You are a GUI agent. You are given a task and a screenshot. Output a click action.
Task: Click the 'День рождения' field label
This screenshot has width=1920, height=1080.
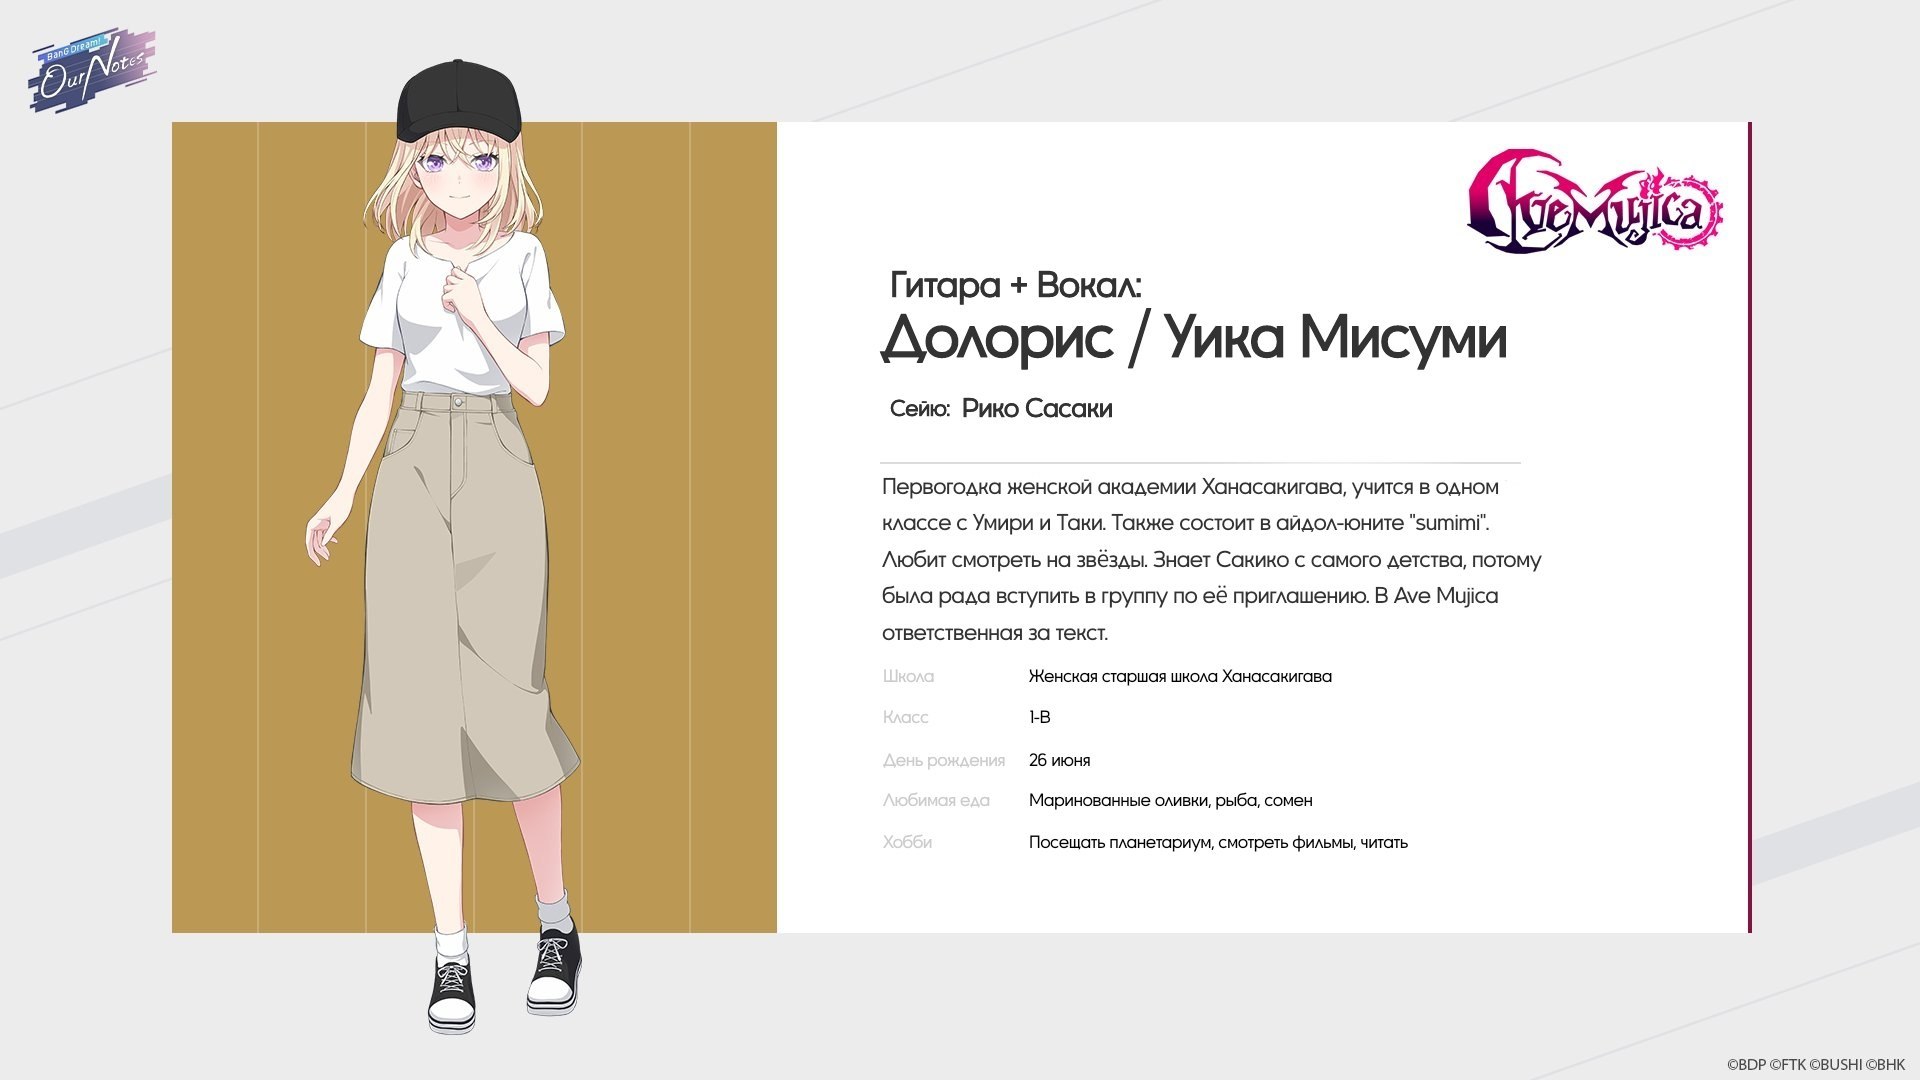(x=943, y=760)
